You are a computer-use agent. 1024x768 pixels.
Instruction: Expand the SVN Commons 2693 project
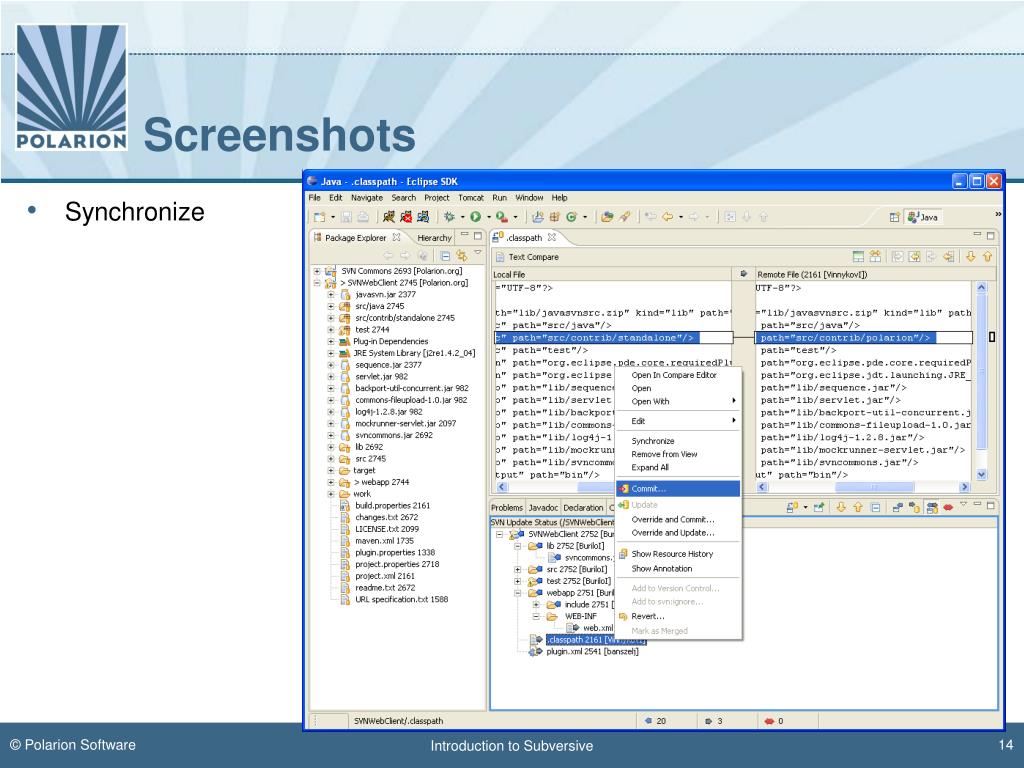pyautogui.click(x=317, y=271)
